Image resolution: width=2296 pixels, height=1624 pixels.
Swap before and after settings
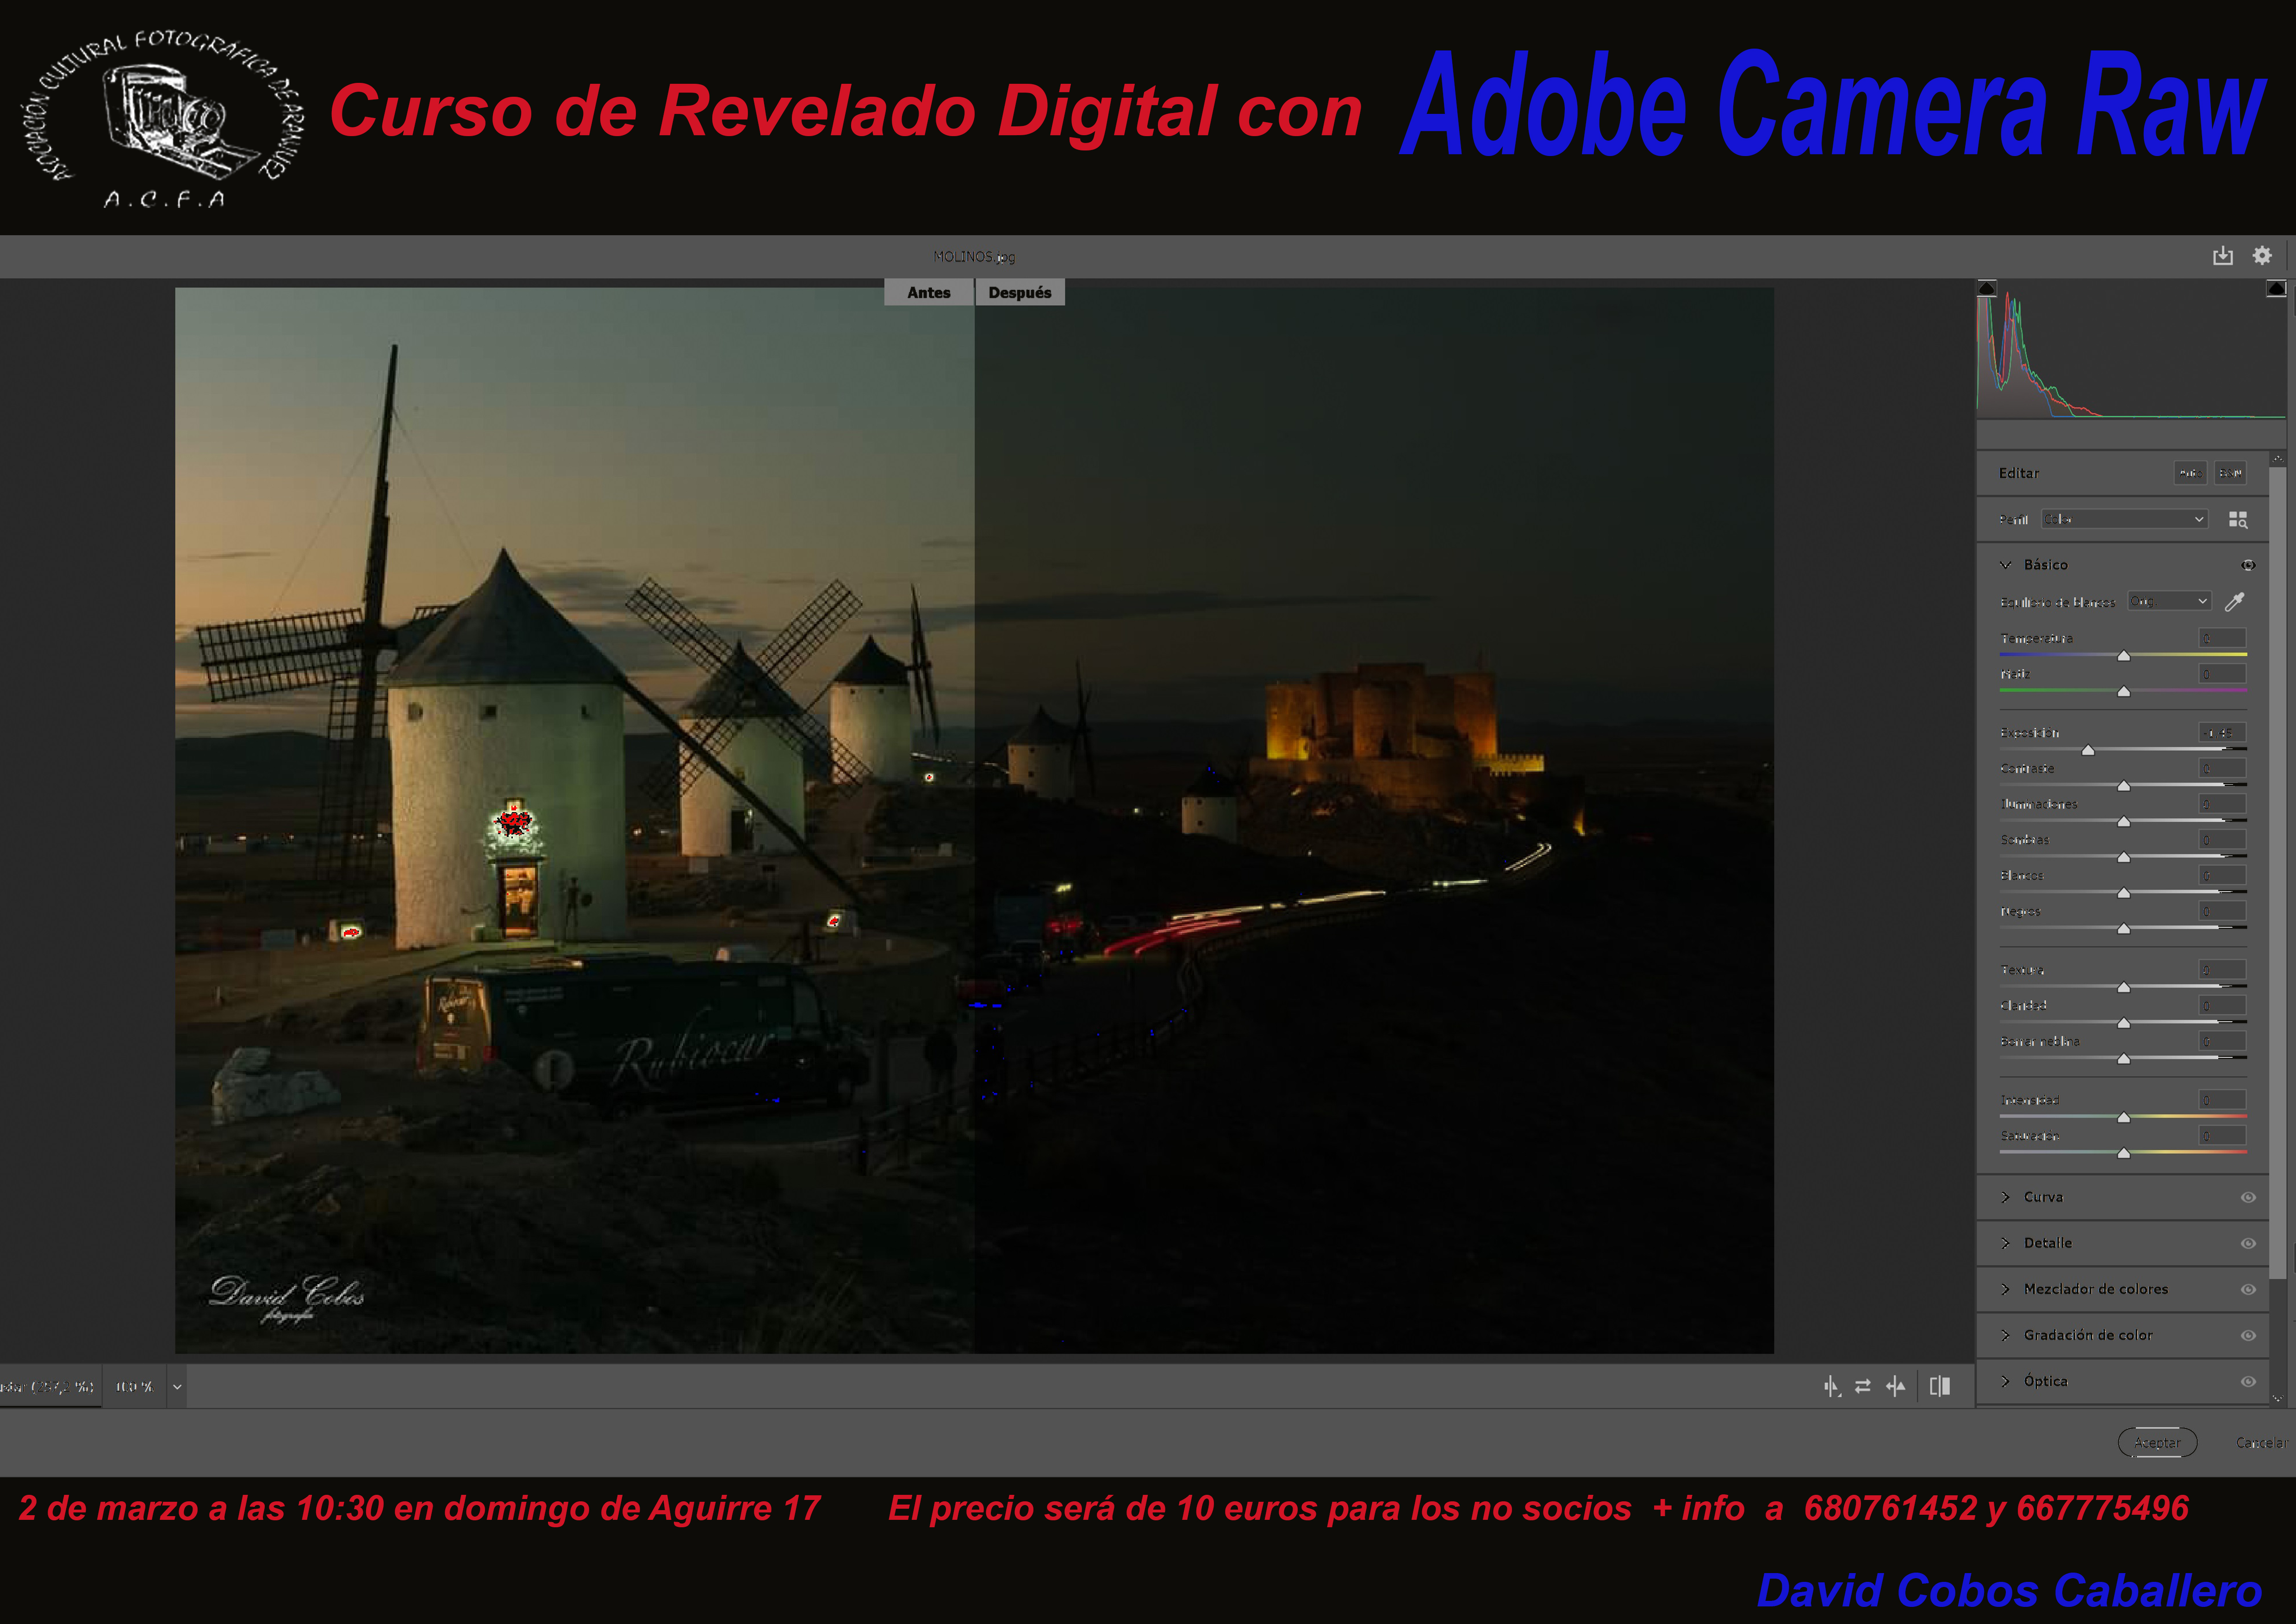[1862, 1386]
